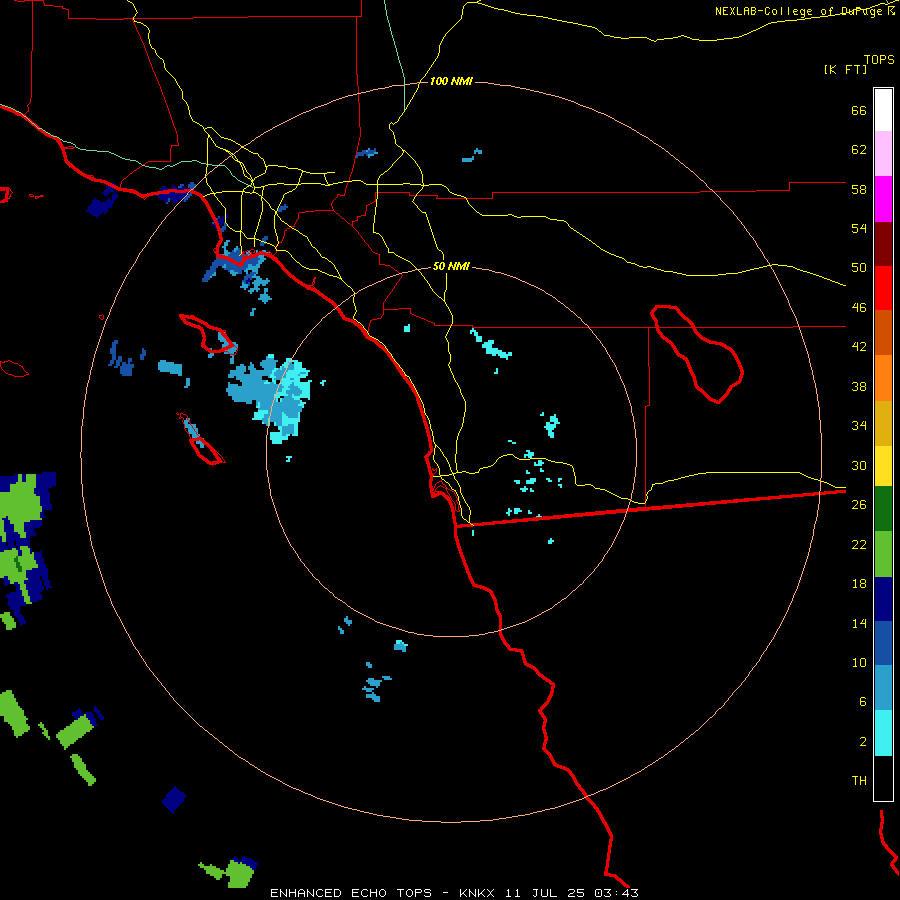Click the 50 legend label
The width and height of the screenshot is (900, 900).
[x=859, y=267]
